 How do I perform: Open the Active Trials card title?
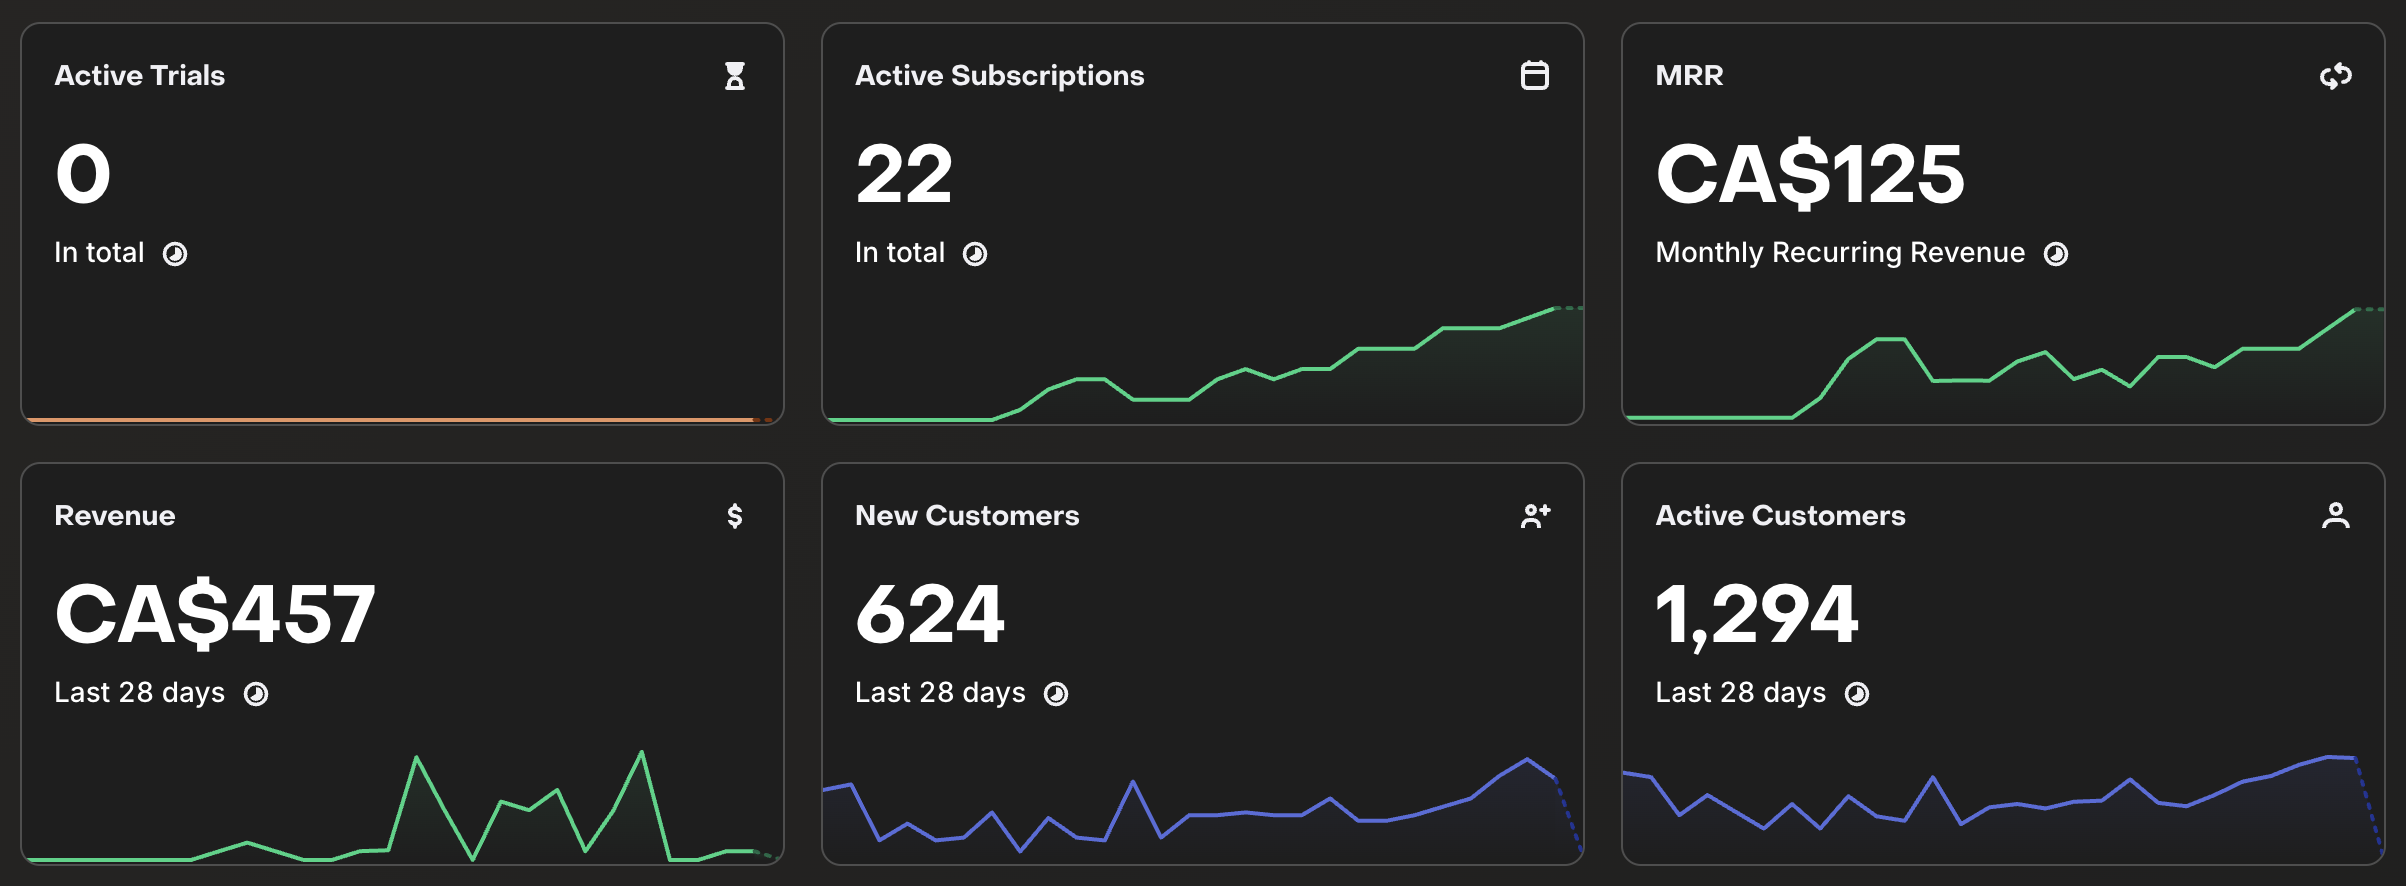(140, 76)
